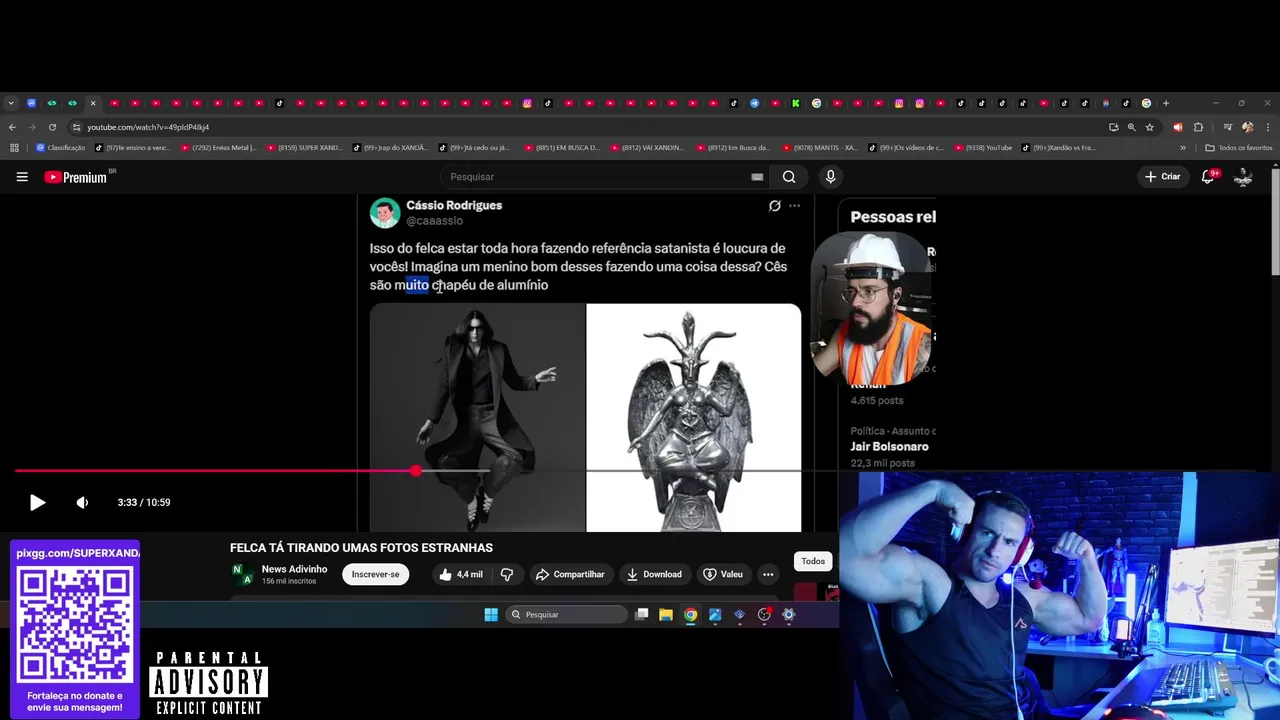Viewport: 1280px width, 720px height.
Task: Open Task View in the taskbar
Action: click(x=642, y=615)
